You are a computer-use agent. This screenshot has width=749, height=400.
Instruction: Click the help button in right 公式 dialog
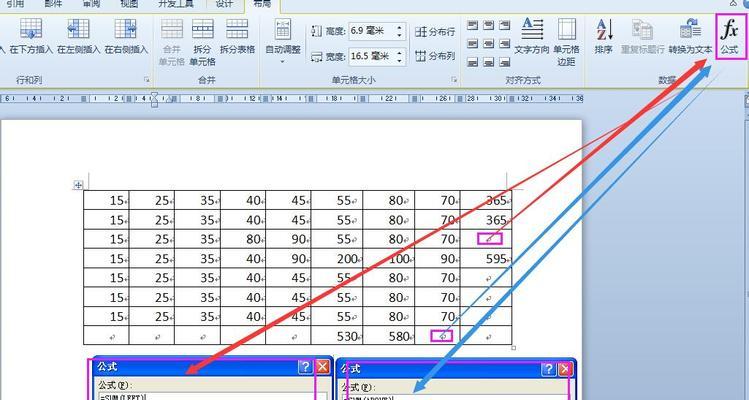pos(548,369)
